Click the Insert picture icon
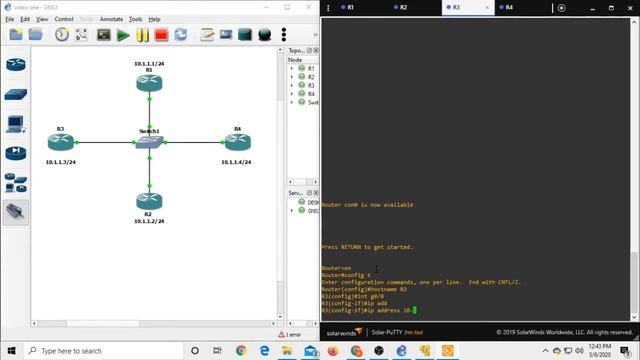 point(226,35)
